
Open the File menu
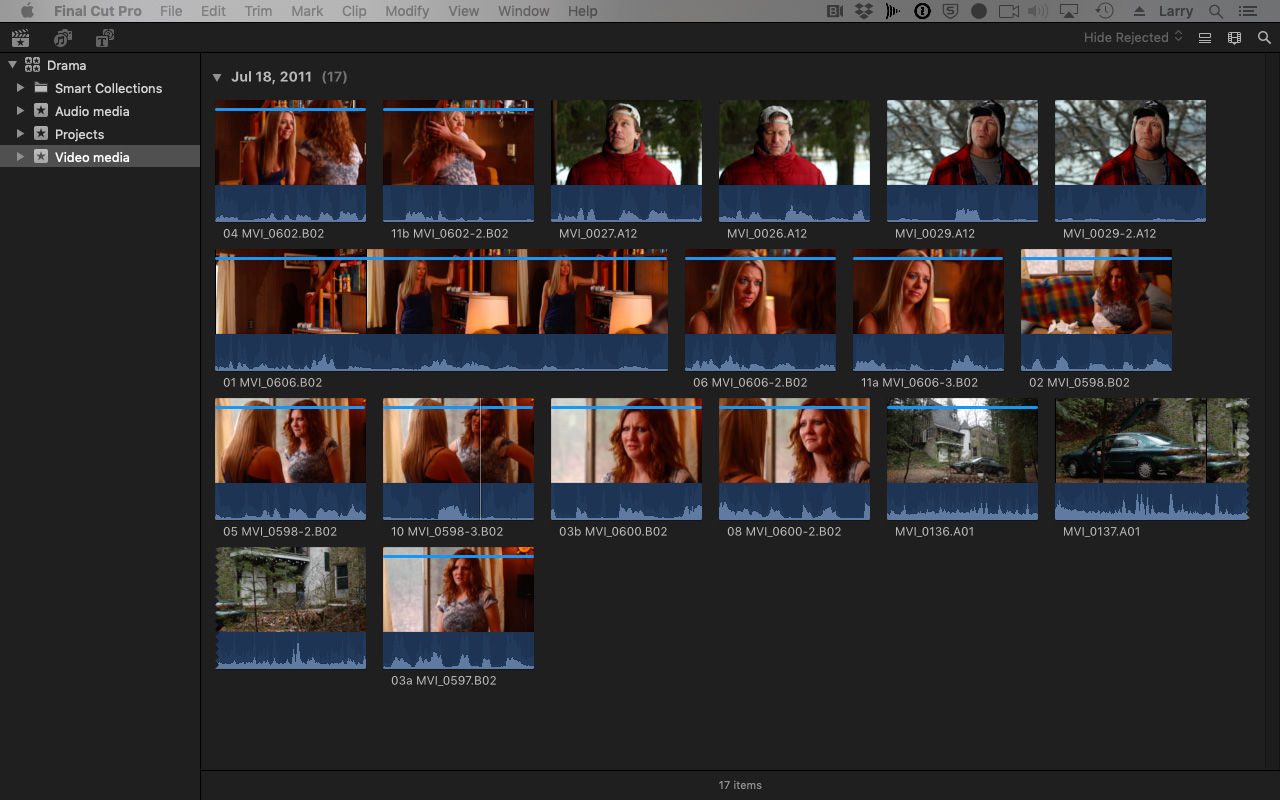(x=171, y=11)
